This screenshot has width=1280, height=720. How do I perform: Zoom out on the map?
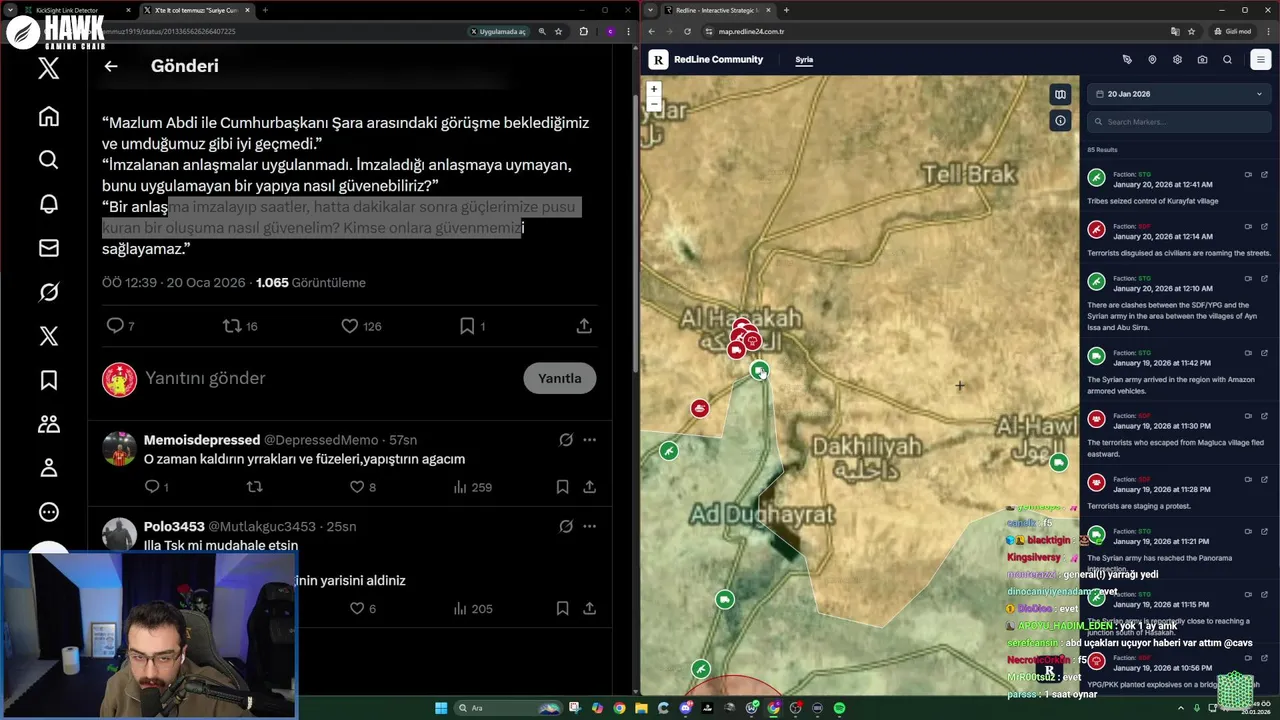click(654, 103)
